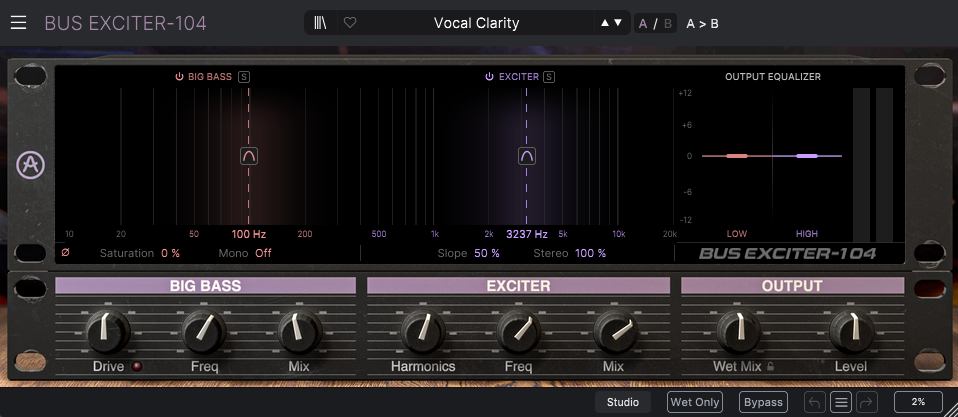
Task: Copy settings with A > B button
Action: click(x=703, y=24)
